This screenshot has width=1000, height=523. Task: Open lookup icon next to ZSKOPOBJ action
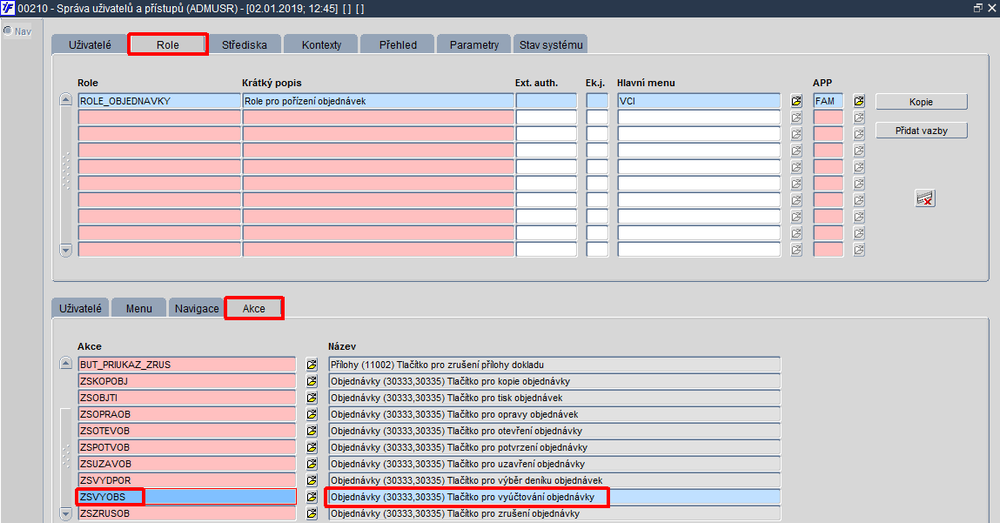pyautogui.click(x=311, y=381)
